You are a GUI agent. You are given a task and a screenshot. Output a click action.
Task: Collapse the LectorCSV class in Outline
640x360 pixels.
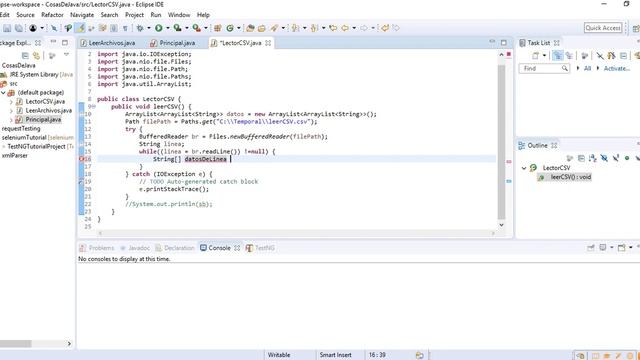pyautogui.click(x=524, y=168)
